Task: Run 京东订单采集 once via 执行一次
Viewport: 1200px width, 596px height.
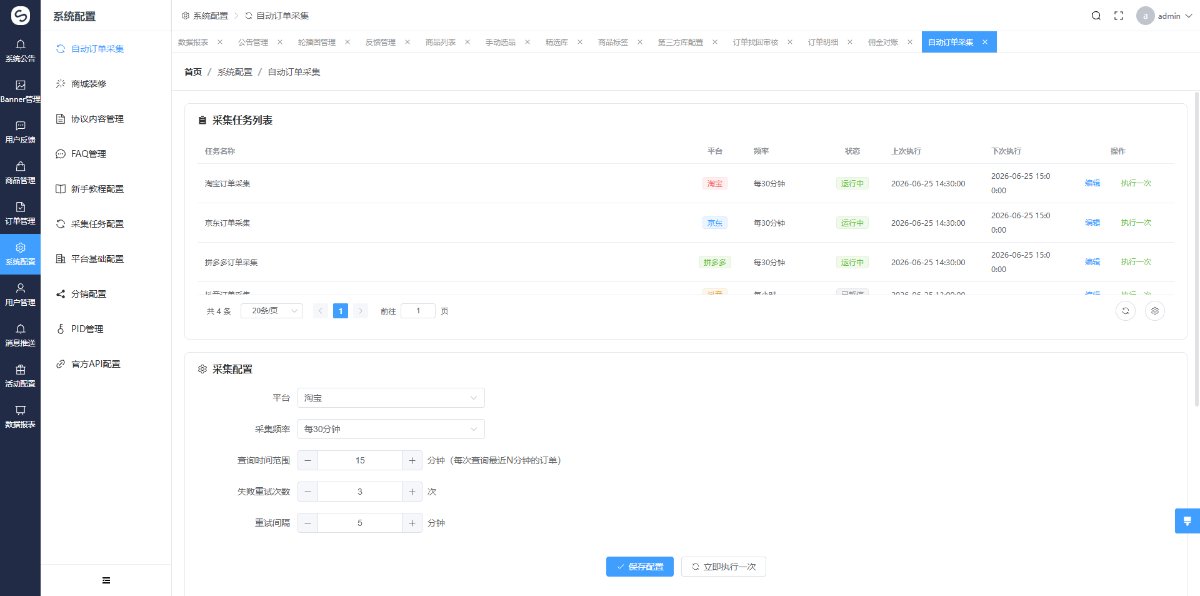Action: point(1136,222)
